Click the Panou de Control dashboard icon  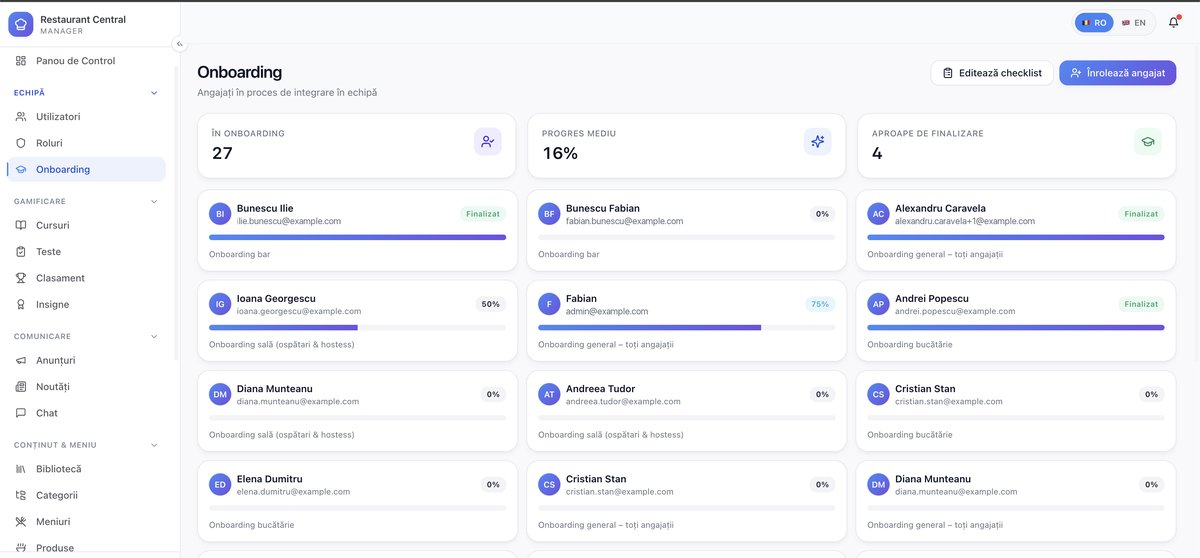click(x=21, y=61)
